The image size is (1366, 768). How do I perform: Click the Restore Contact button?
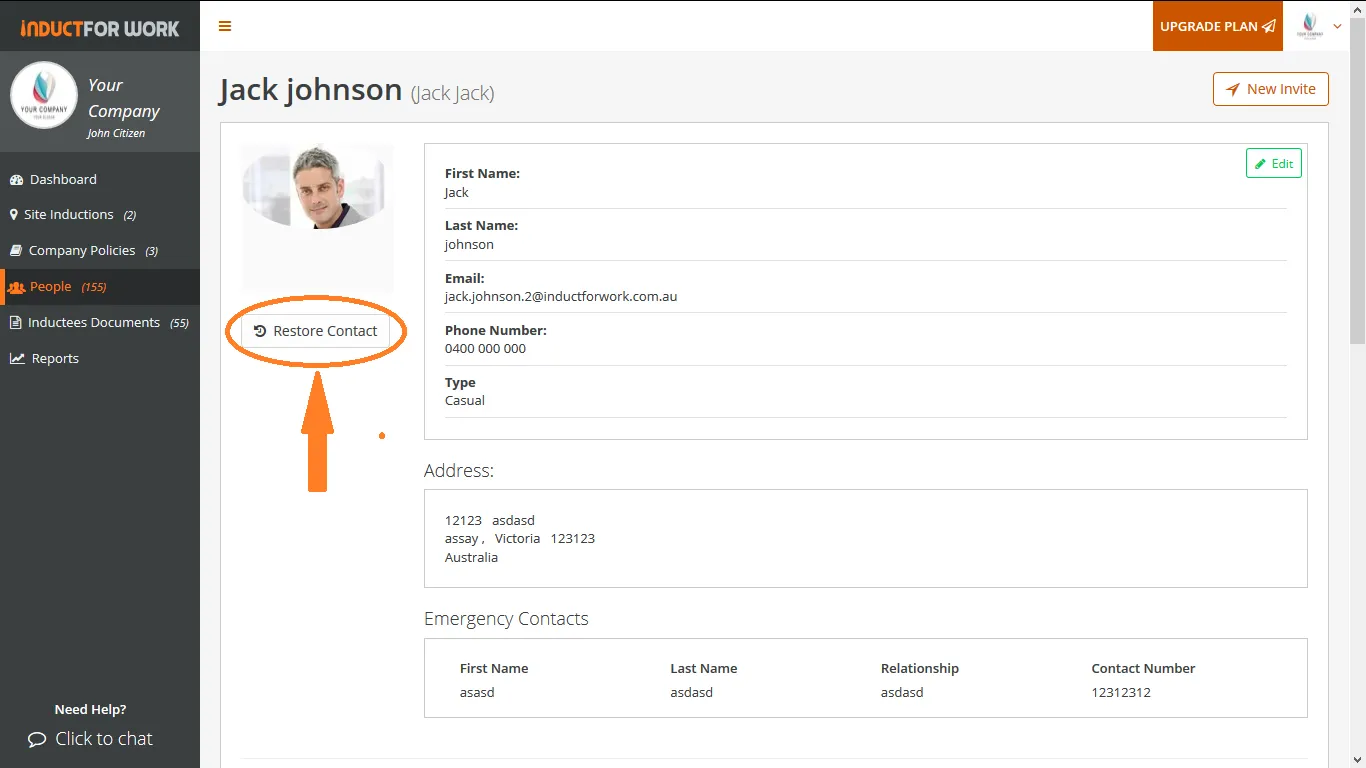pos(315,331)
